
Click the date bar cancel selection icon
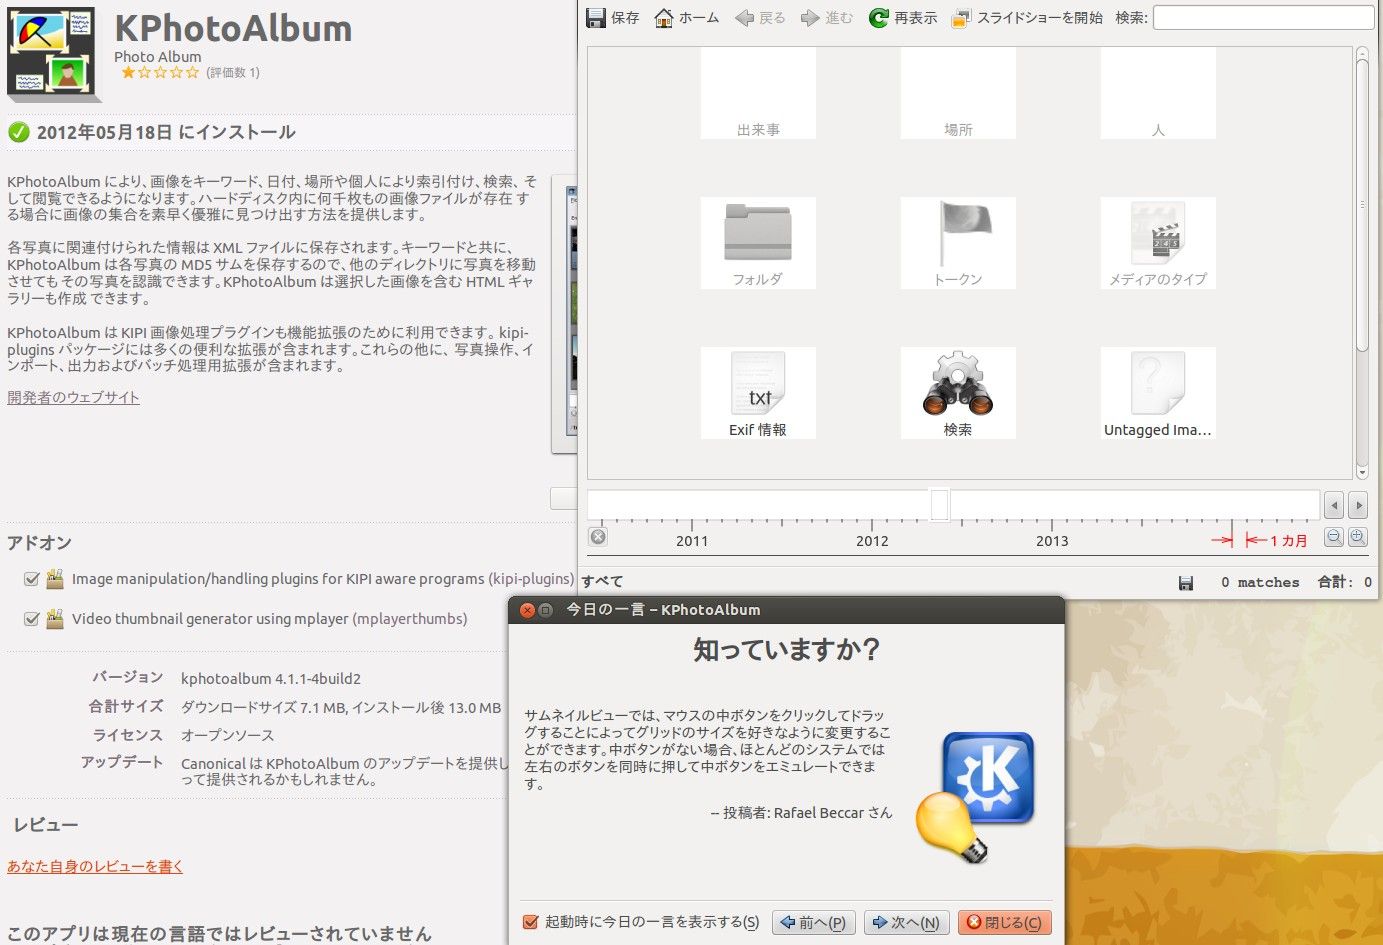pos(598,537)
